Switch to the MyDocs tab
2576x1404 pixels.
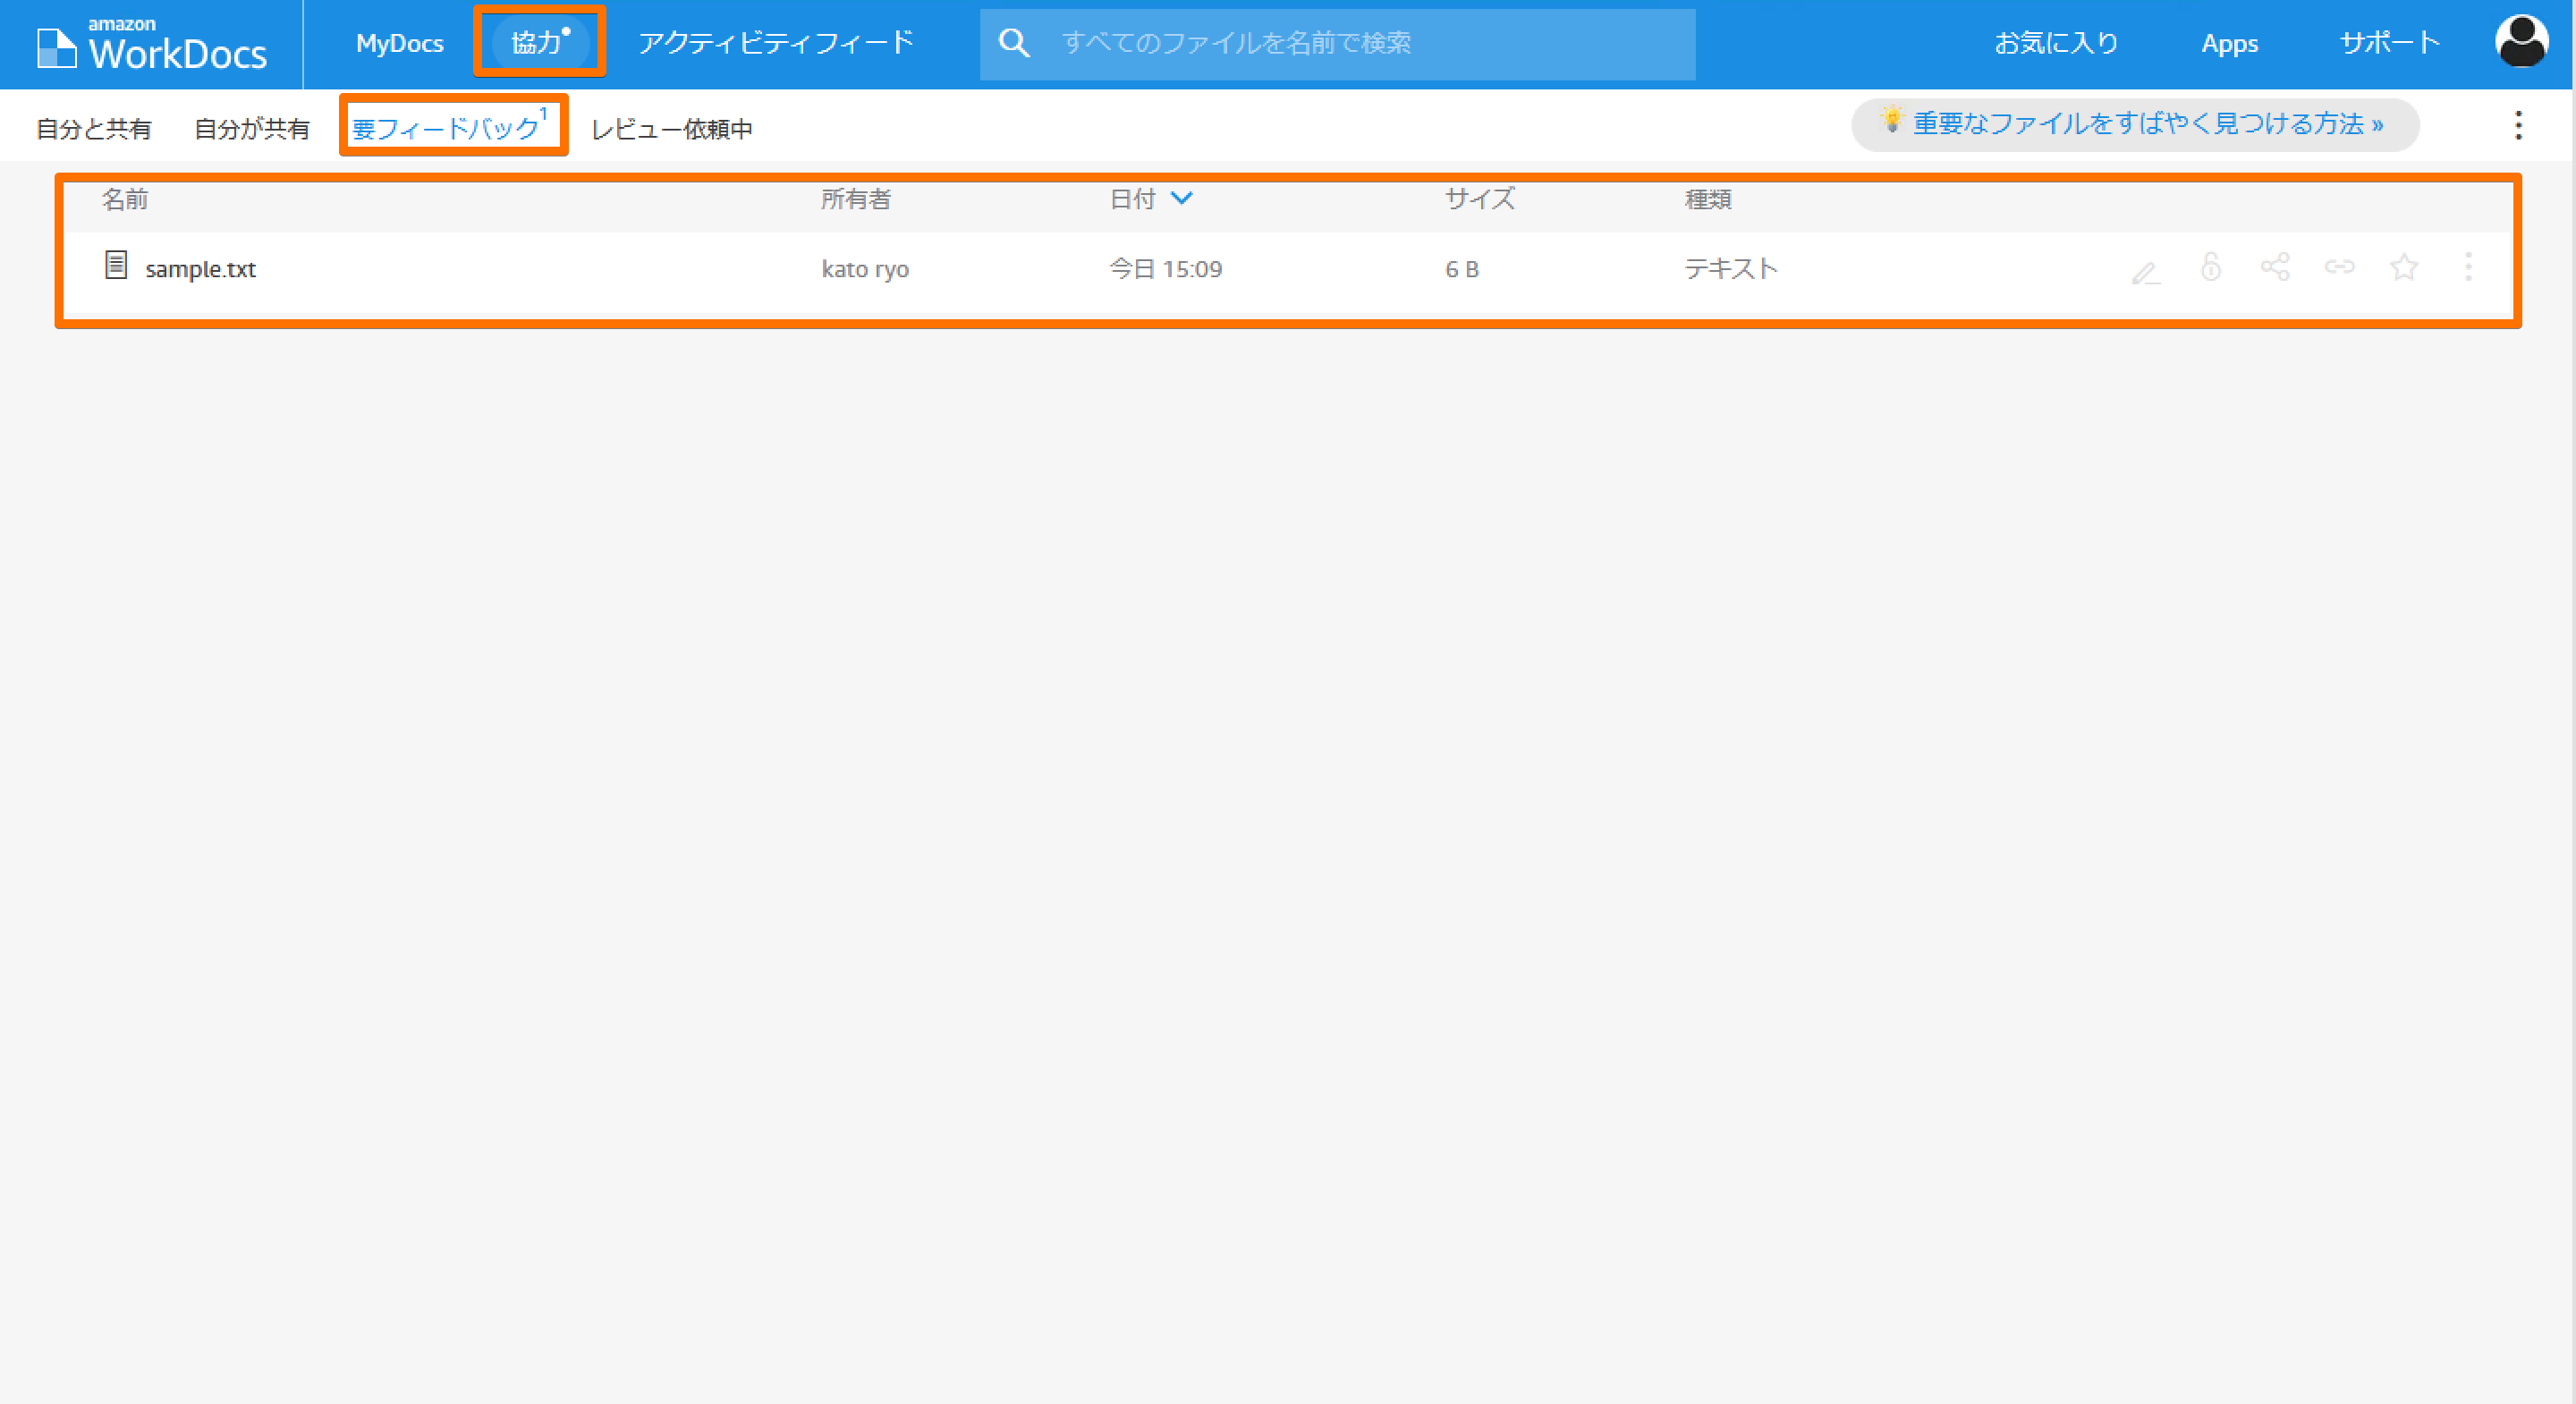pos(398,43)
